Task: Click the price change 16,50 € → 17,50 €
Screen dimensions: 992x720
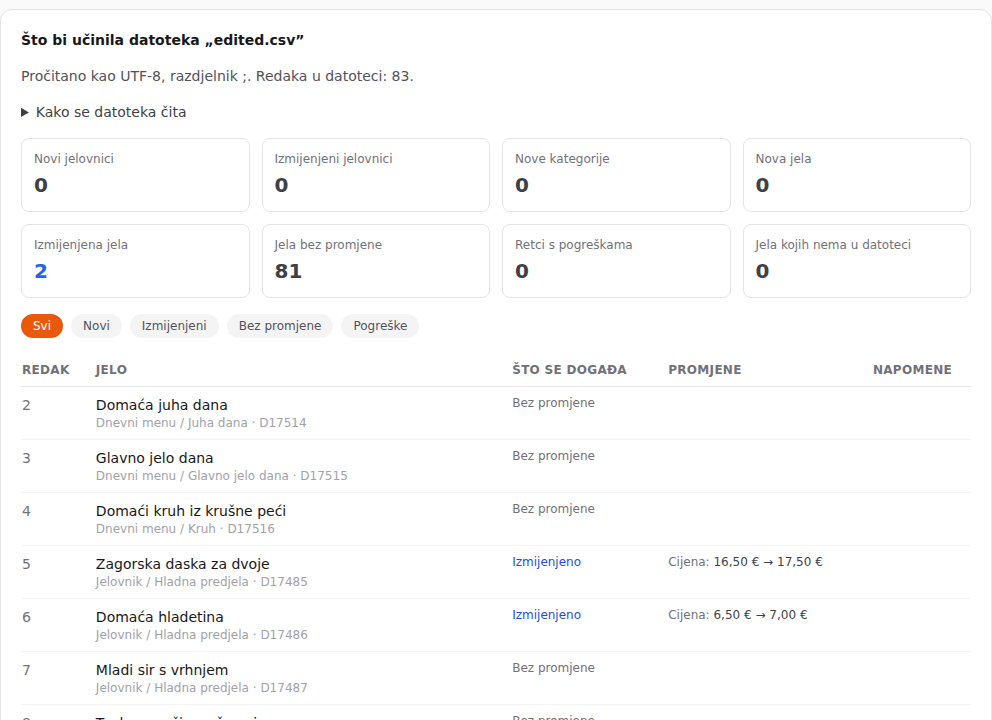Action: tap(768, 562)
